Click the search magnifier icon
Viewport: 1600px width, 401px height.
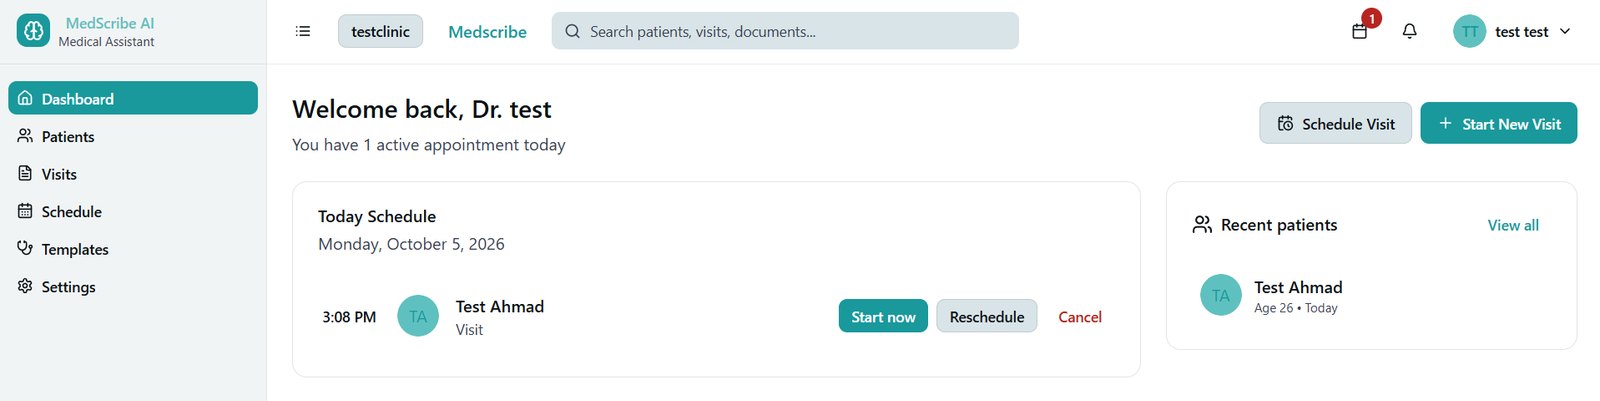(x=573, y=31)
